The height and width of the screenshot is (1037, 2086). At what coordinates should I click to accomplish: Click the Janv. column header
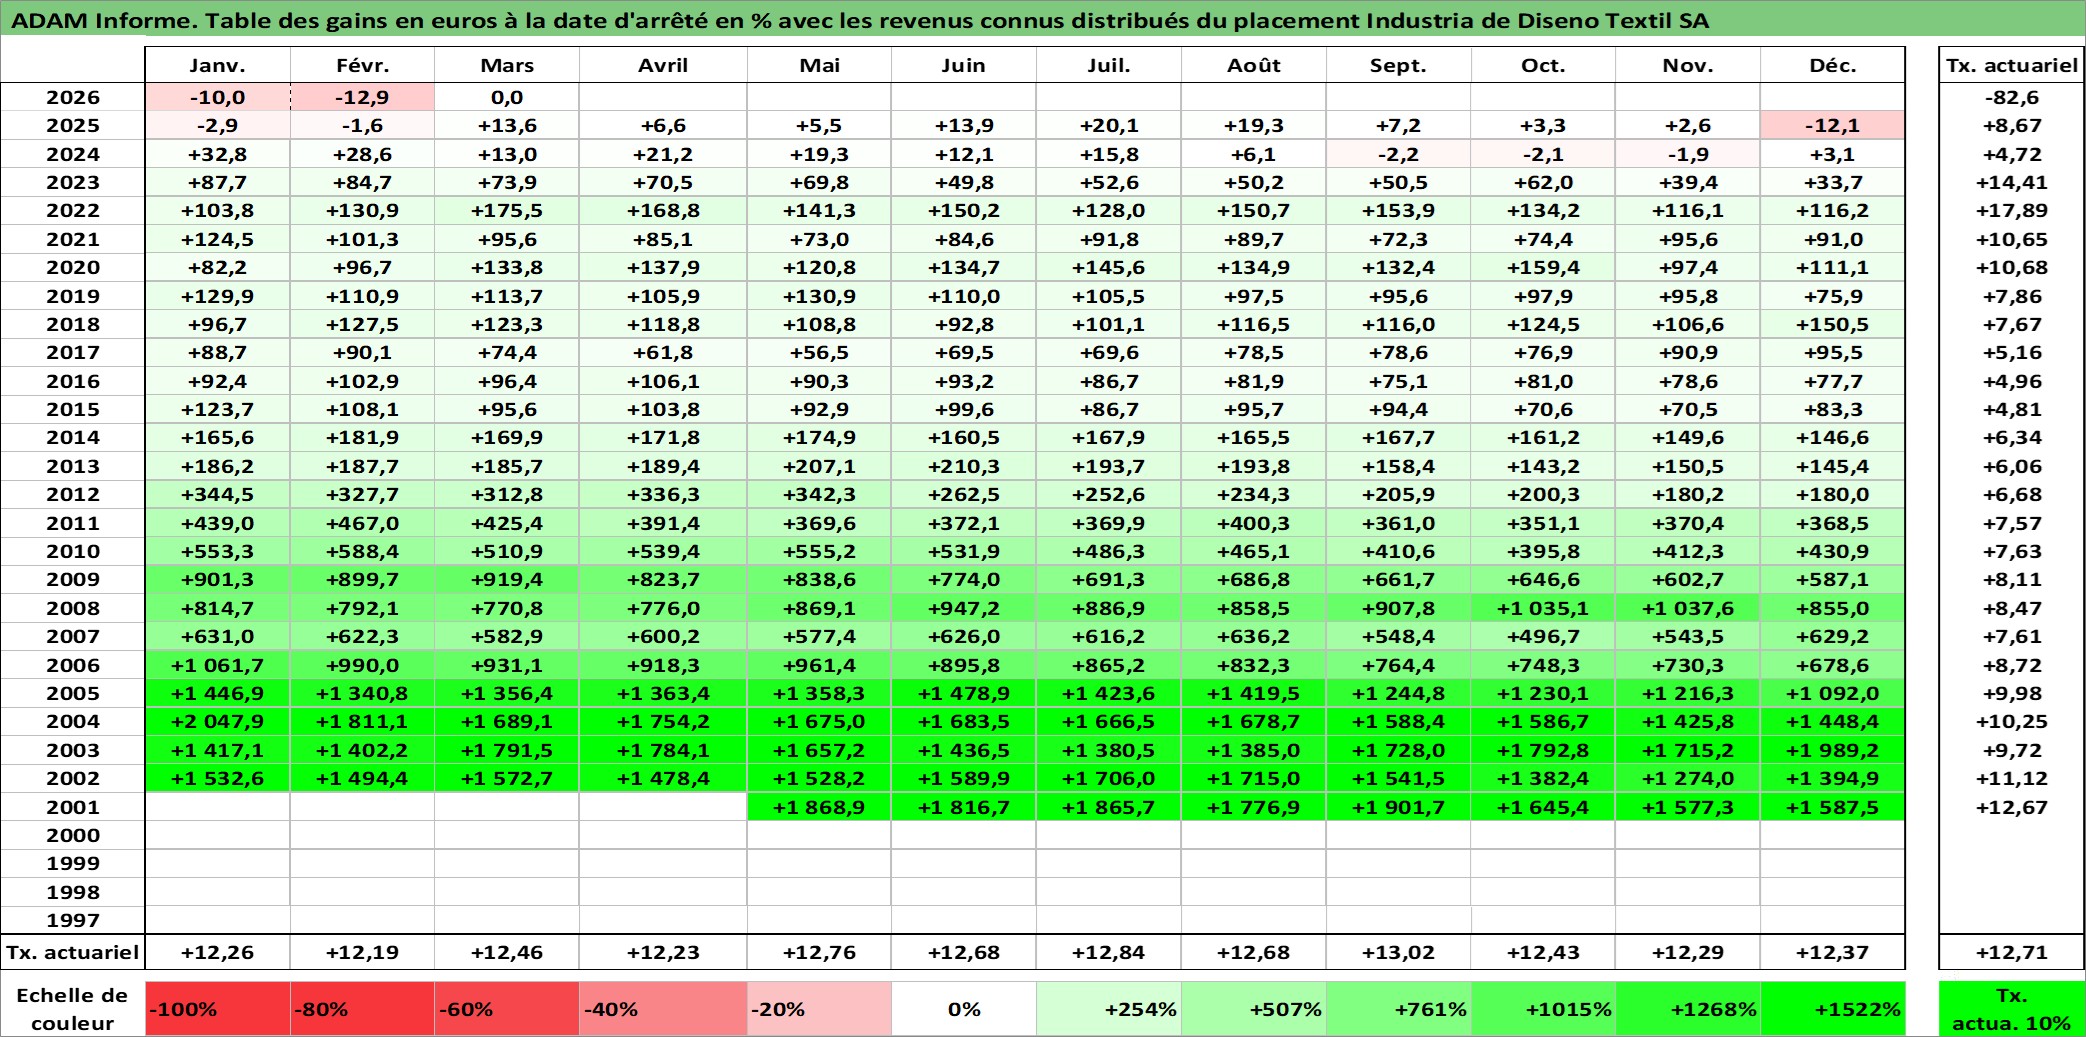point(218,65)
